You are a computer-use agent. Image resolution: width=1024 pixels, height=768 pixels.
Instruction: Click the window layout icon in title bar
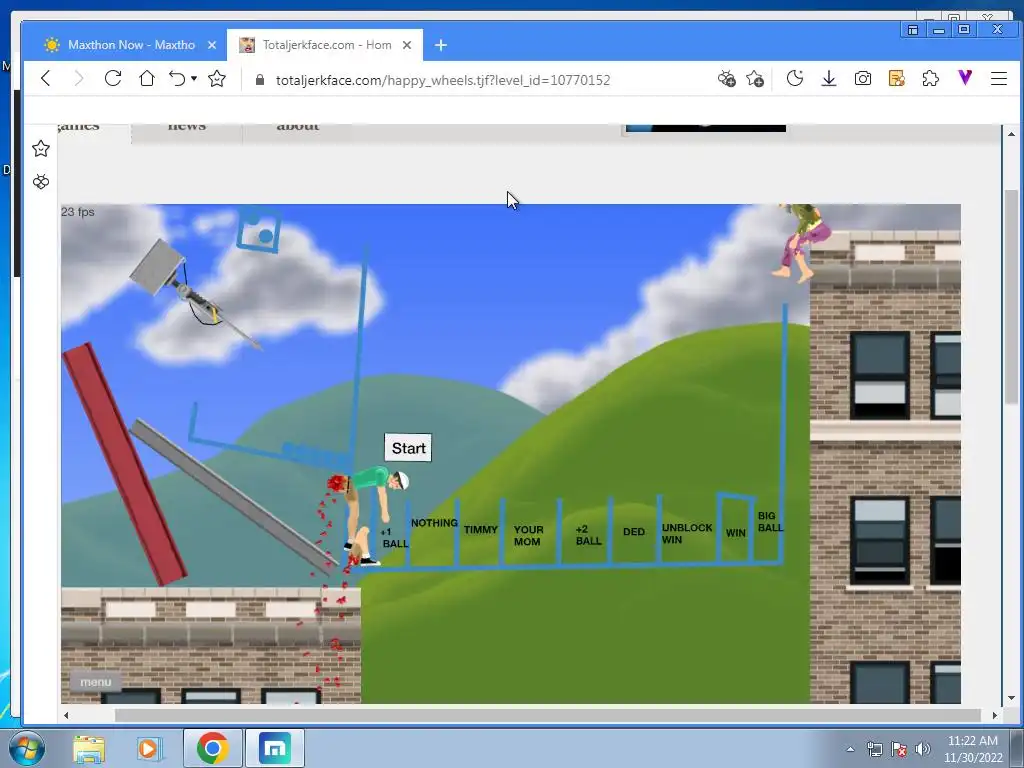click(913, 29)
